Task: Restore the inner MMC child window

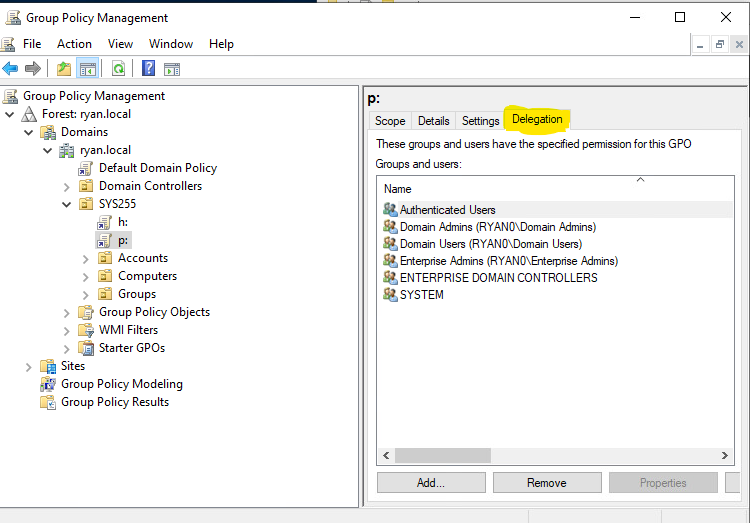Action: click(x=719, y=45)
